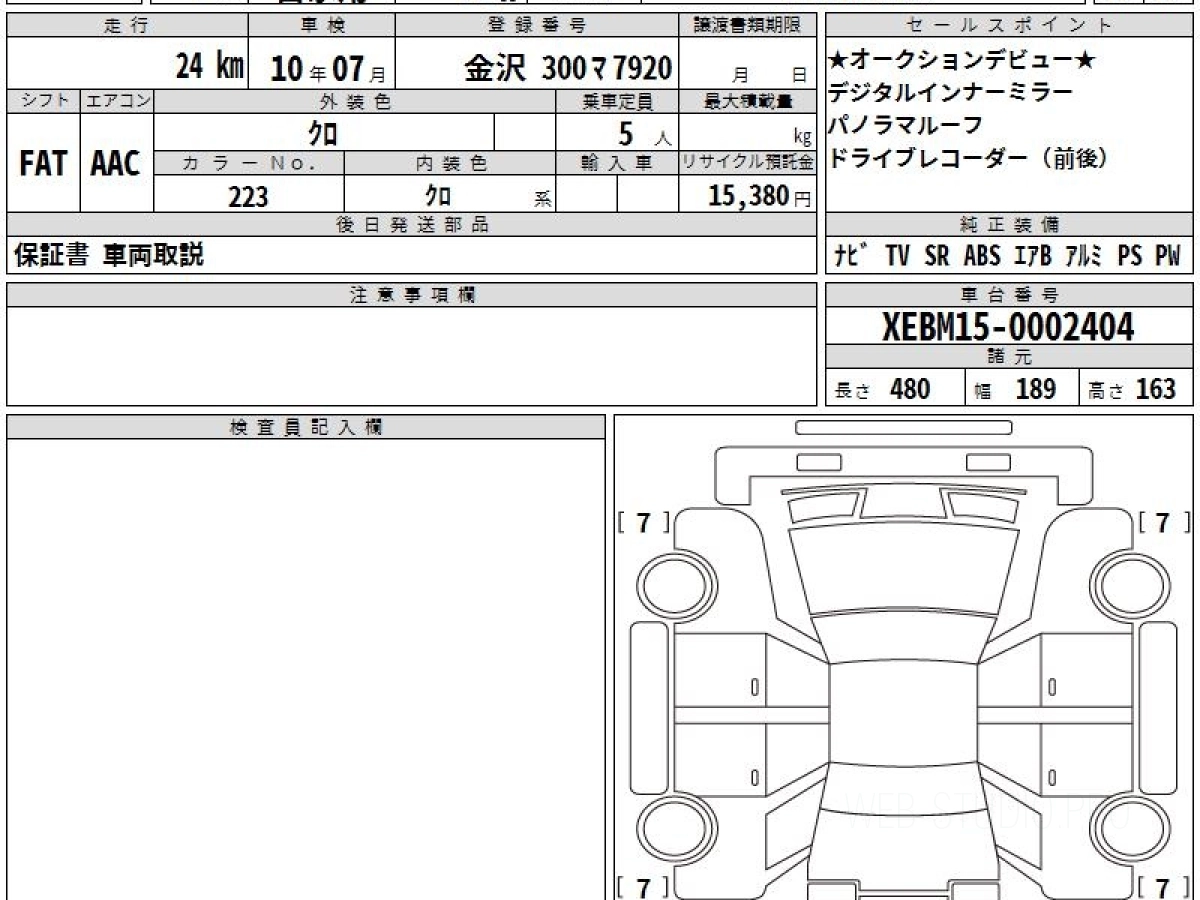Click the ABS equipment label
The height and width of the screenshot is (900, 1200).
(982, 256)
